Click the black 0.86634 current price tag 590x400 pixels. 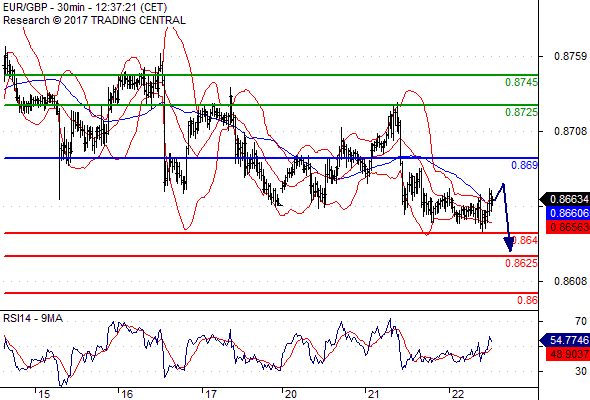(565, 199)
